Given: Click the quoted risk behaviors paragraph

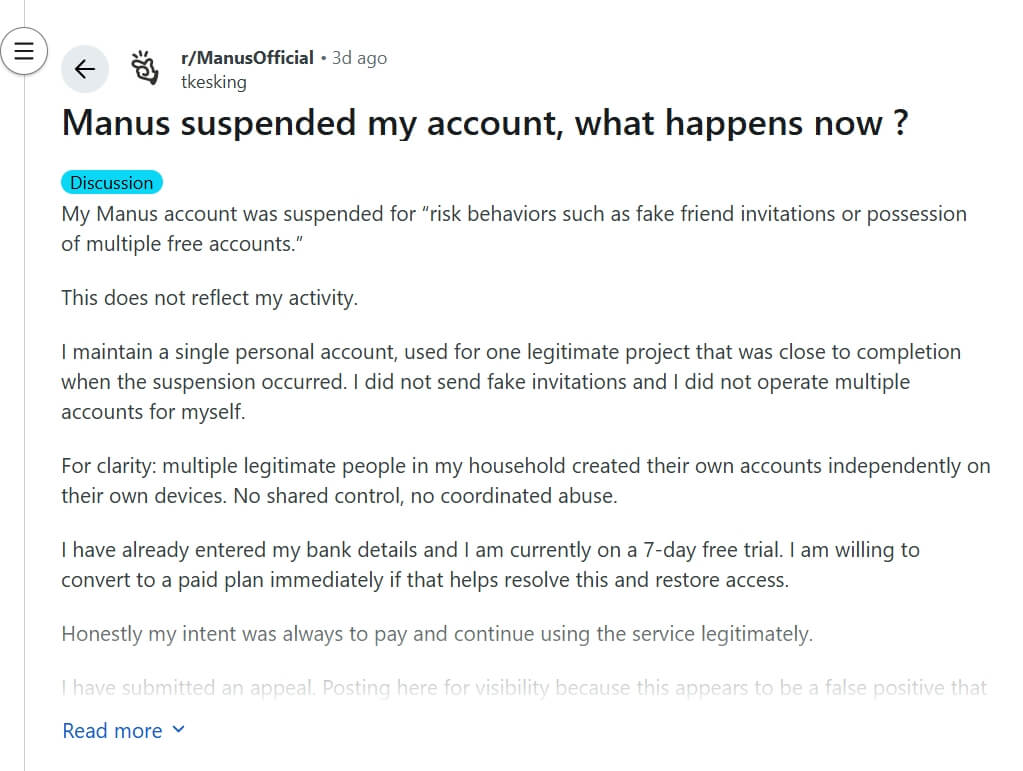Looking at the screenshot, I should (x=514, y=228).
